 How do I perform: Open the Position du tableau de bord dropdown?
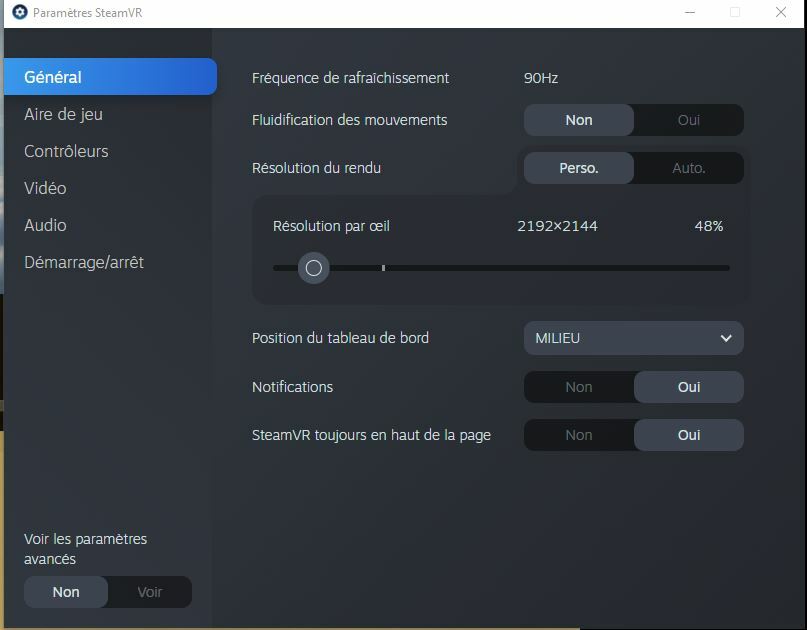634,338
